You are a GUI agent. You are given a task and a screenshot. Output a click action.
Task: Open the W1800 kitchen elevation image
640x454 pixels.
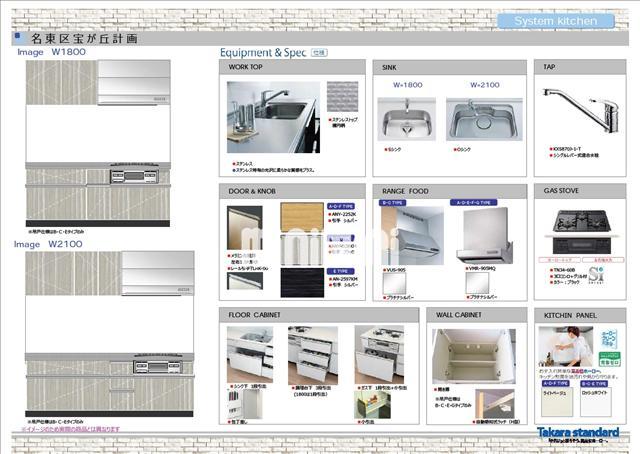click(98, 143)
